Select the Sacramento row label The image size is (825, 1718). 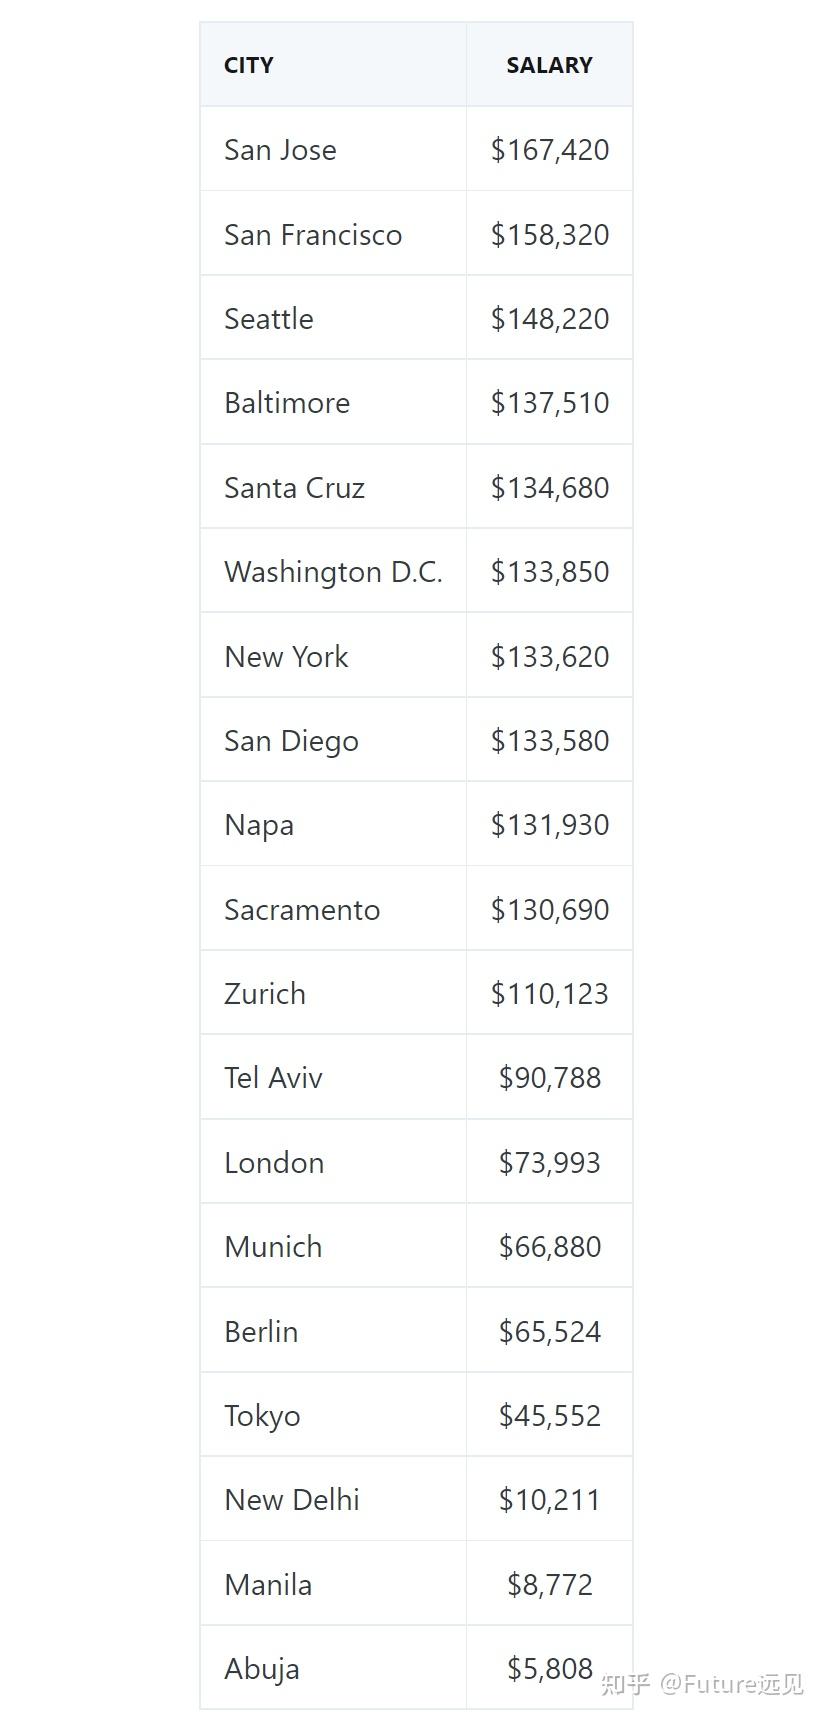pos(302,910)
